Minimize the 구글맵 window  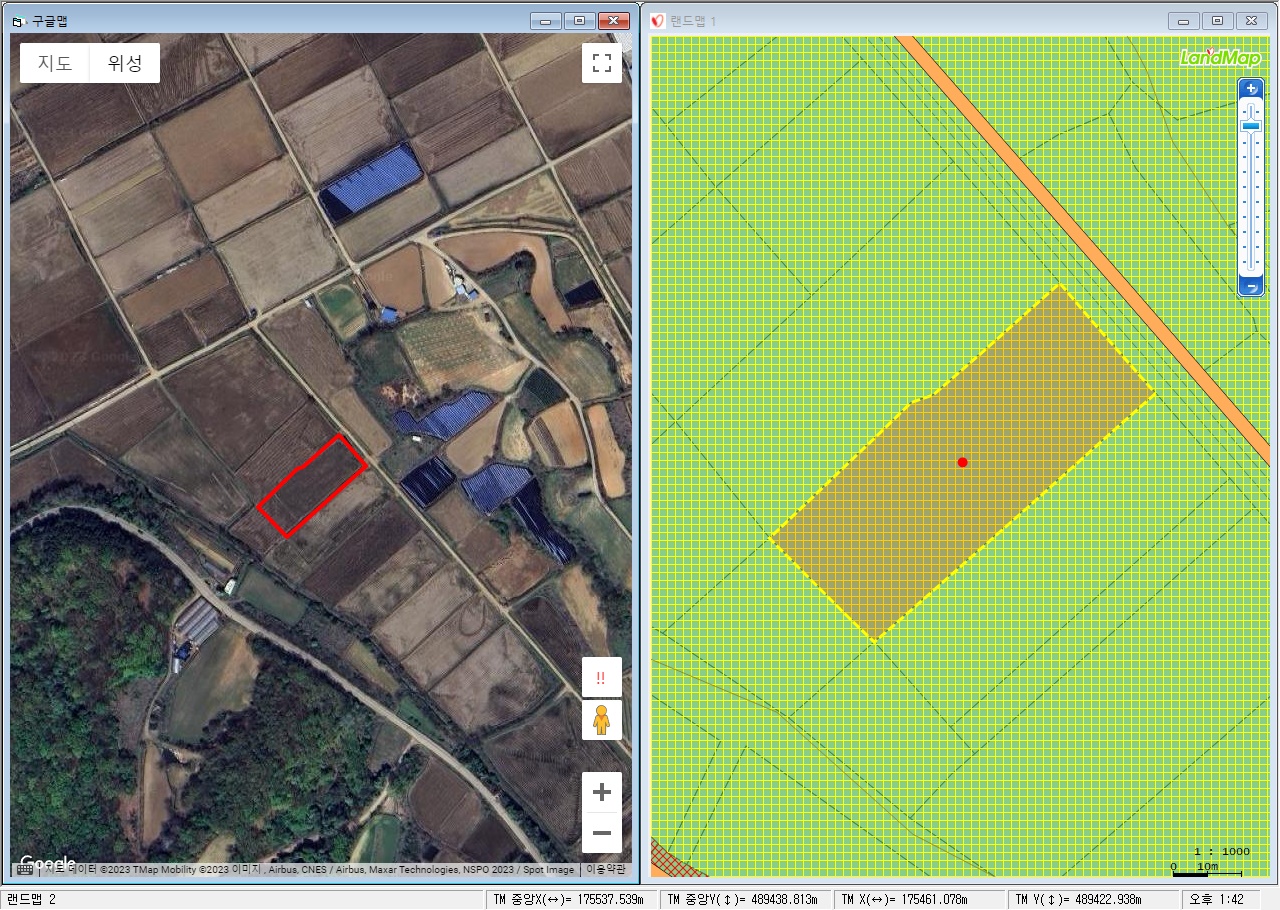[546, 20]
